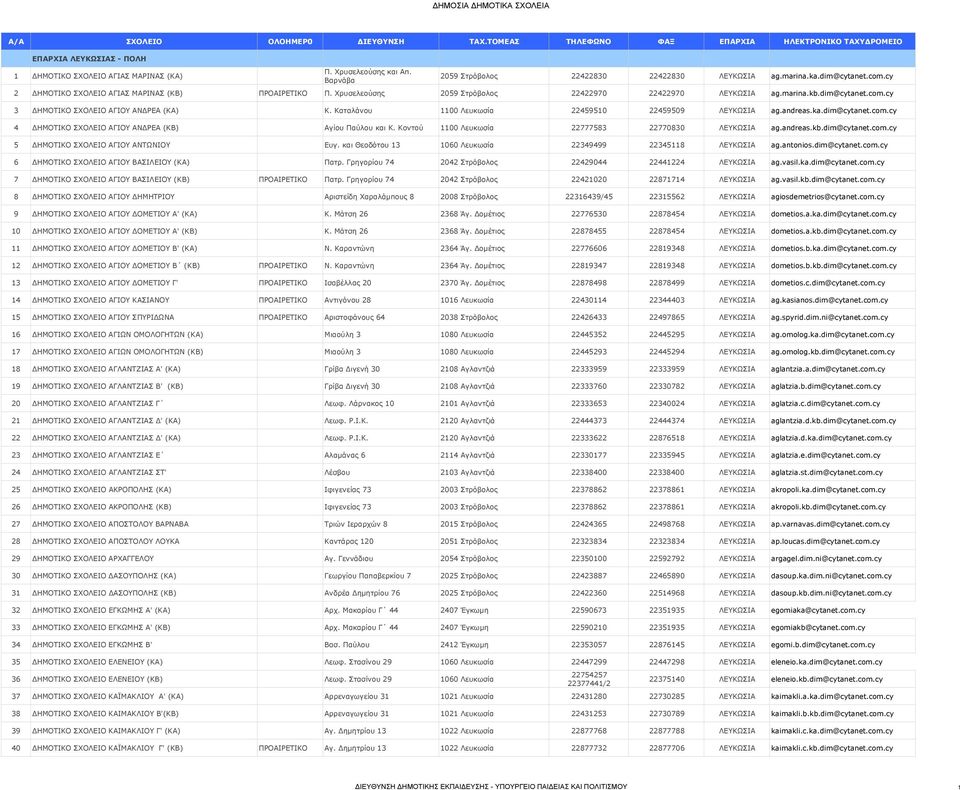Click address Αριστείδη Χαραλάμπους 8
Viewport: 960px width, 790px height.
tap(369, 197)
